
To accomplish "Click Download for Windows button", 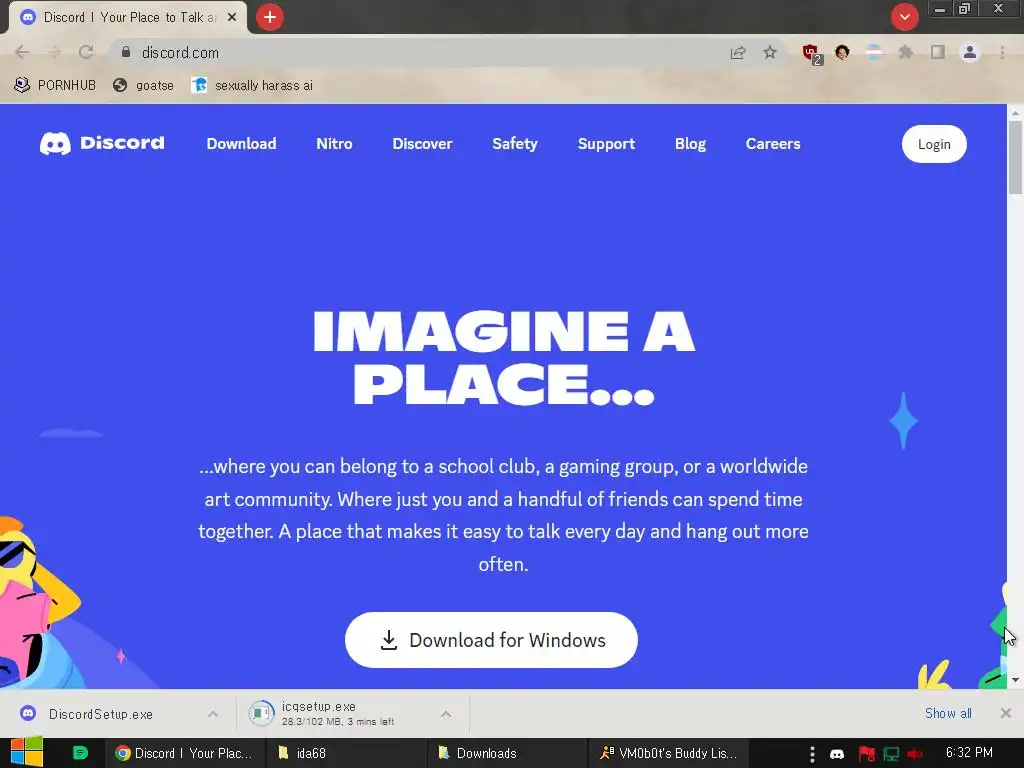I will pos(491,640).
